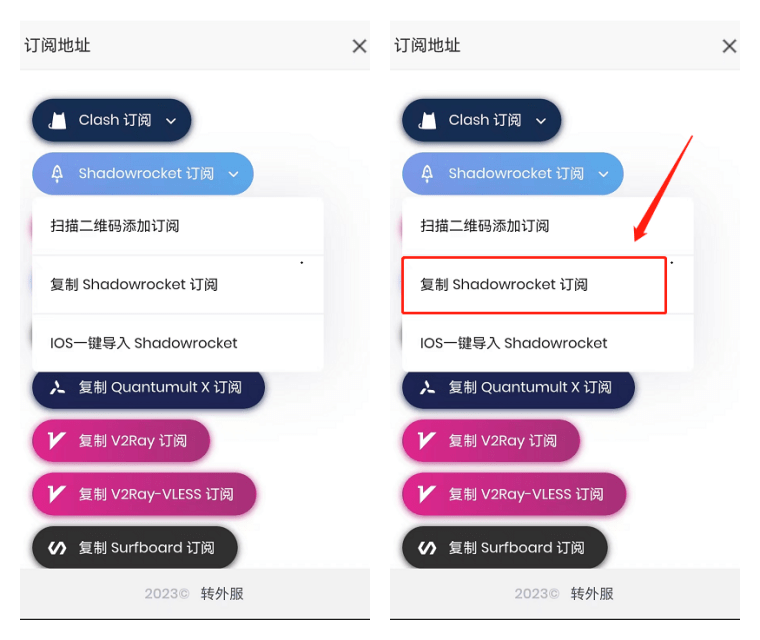Expand the Clash 订阅 chevron in right dialog
The height and width of the screenshot is (640, 760).
coord(541,121)
